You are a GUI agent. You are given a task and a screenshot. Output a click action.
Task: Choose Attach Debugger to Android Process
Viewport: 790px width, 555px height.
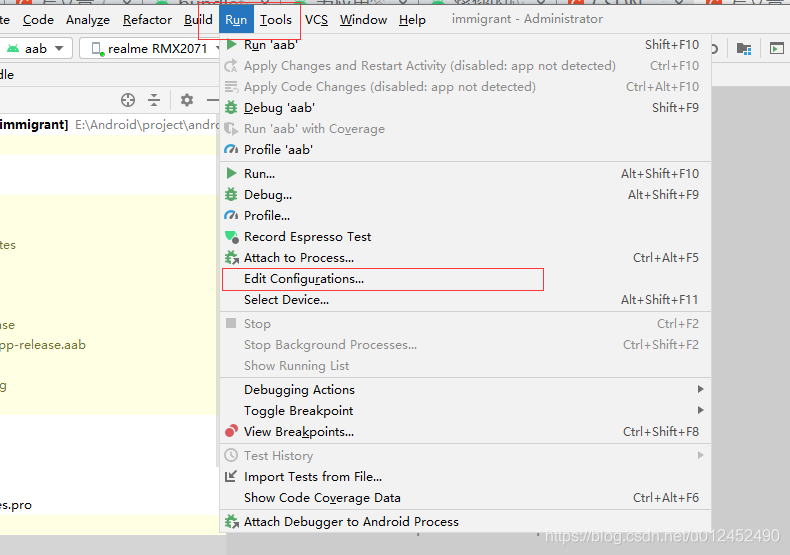(x=465, y=522)
